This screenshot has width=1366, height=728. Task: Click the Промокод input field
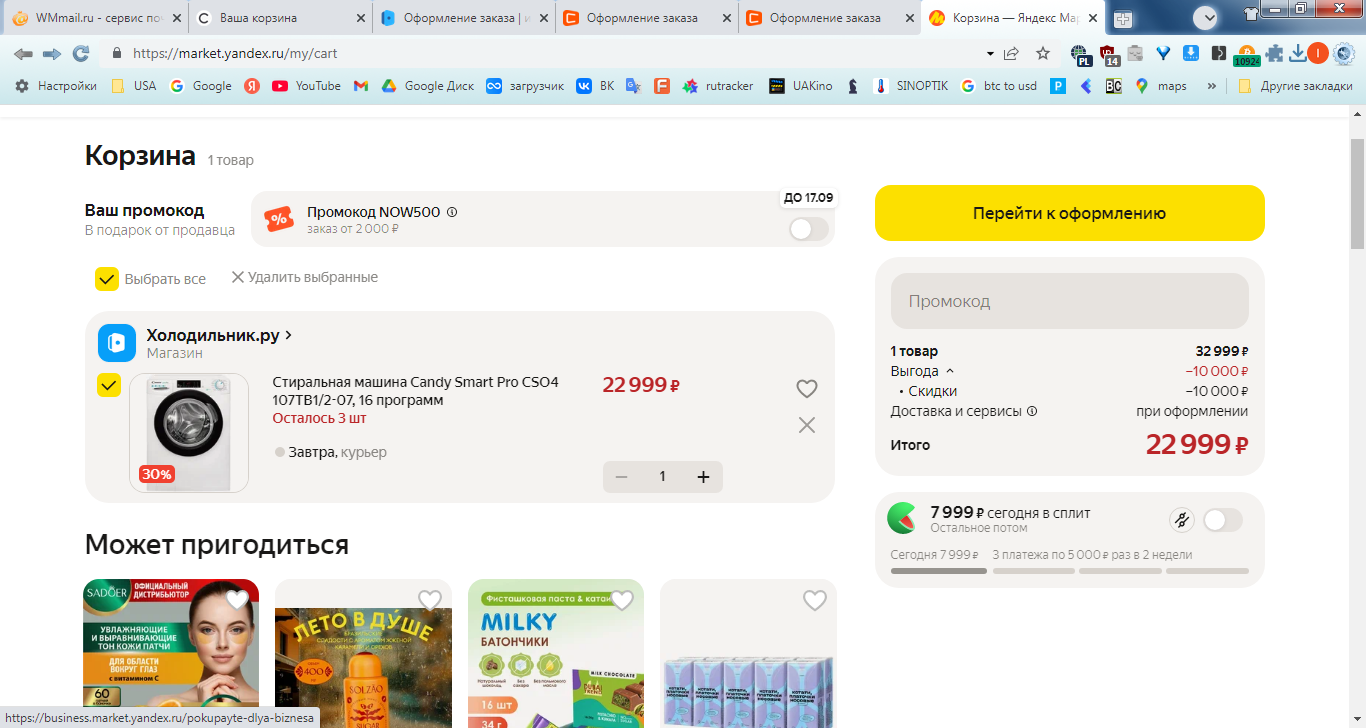[1069, 301]
